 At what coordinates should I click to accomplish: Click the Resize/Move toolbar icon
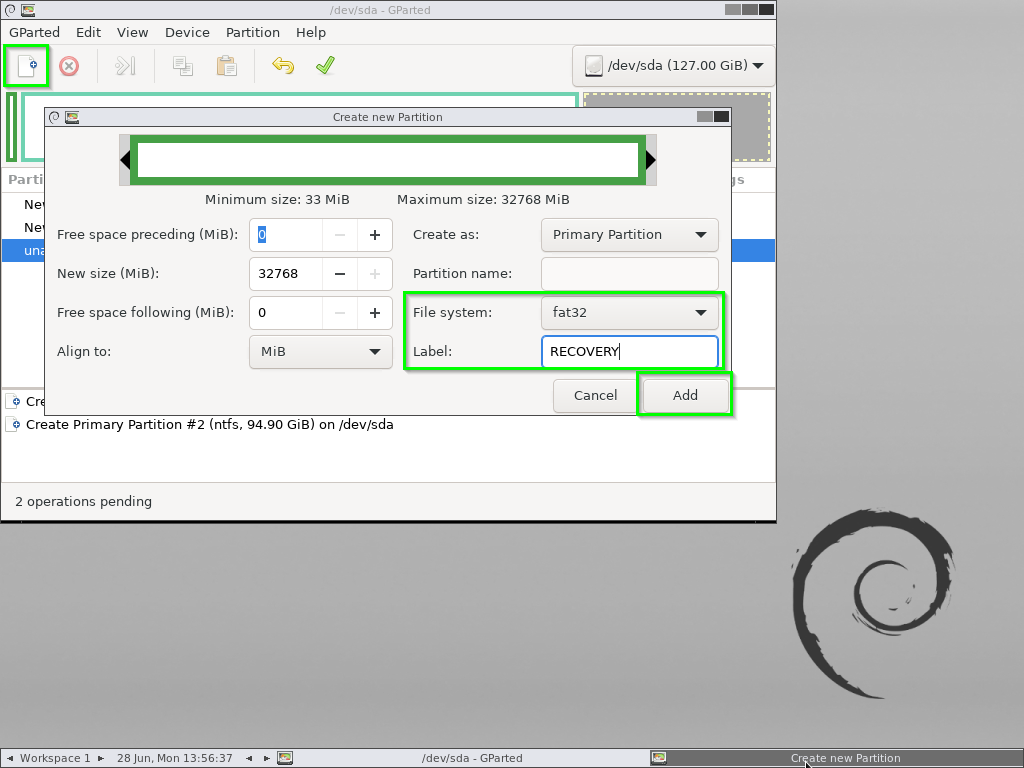[x=125, y=65]
